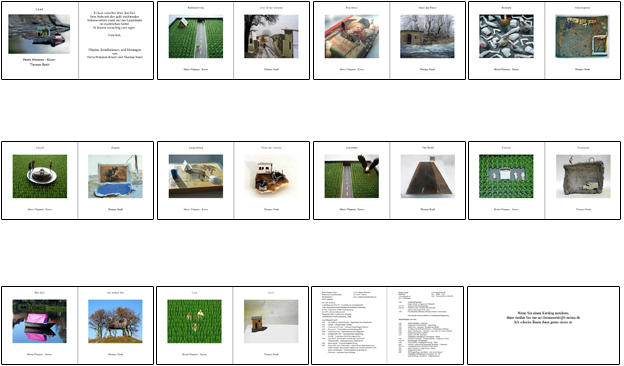Click the last page with catalog order text
624x366 pixels.
tap(543, 325)
